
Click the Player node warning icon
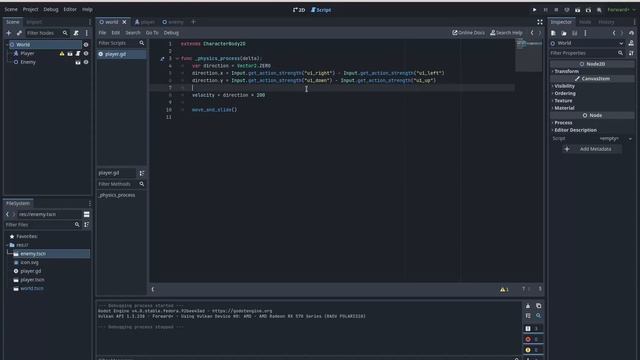click(62, 53)
